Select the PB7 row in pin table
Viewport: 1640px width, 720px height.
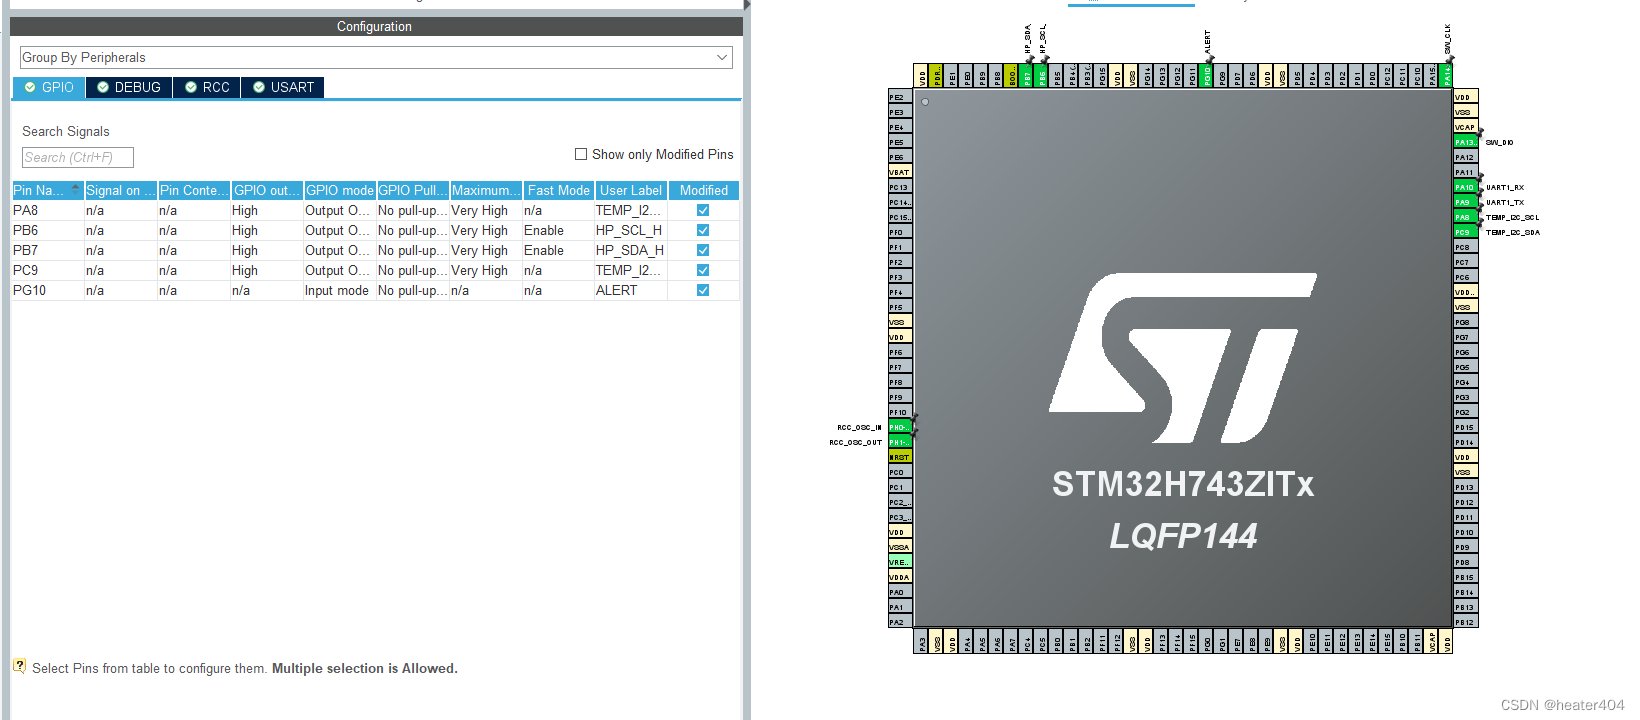[x=375, y=250]
